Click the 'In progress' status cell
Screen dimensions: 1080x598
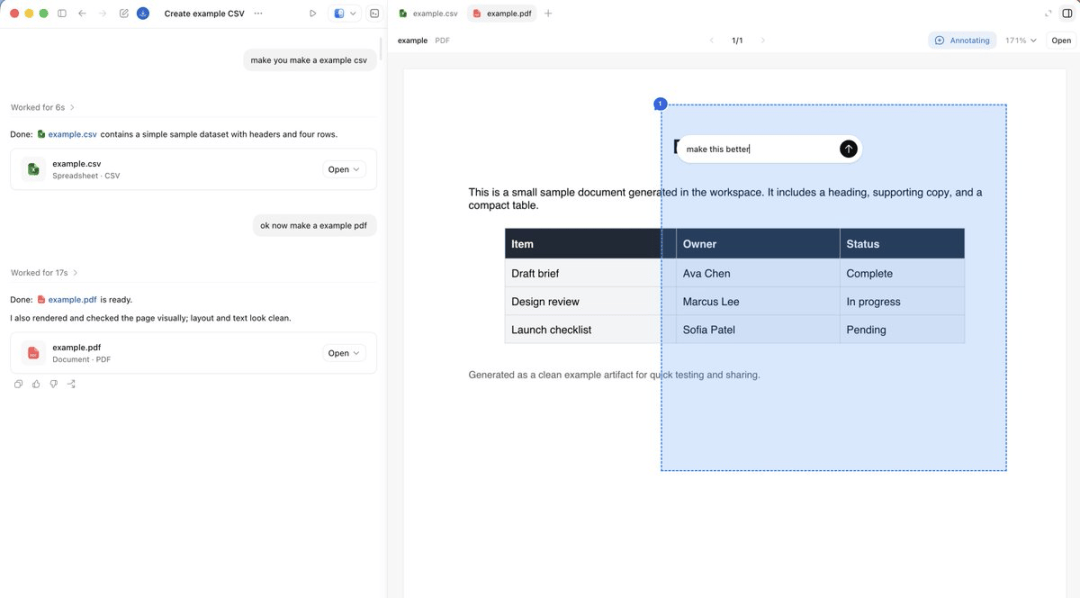(902, 302)
